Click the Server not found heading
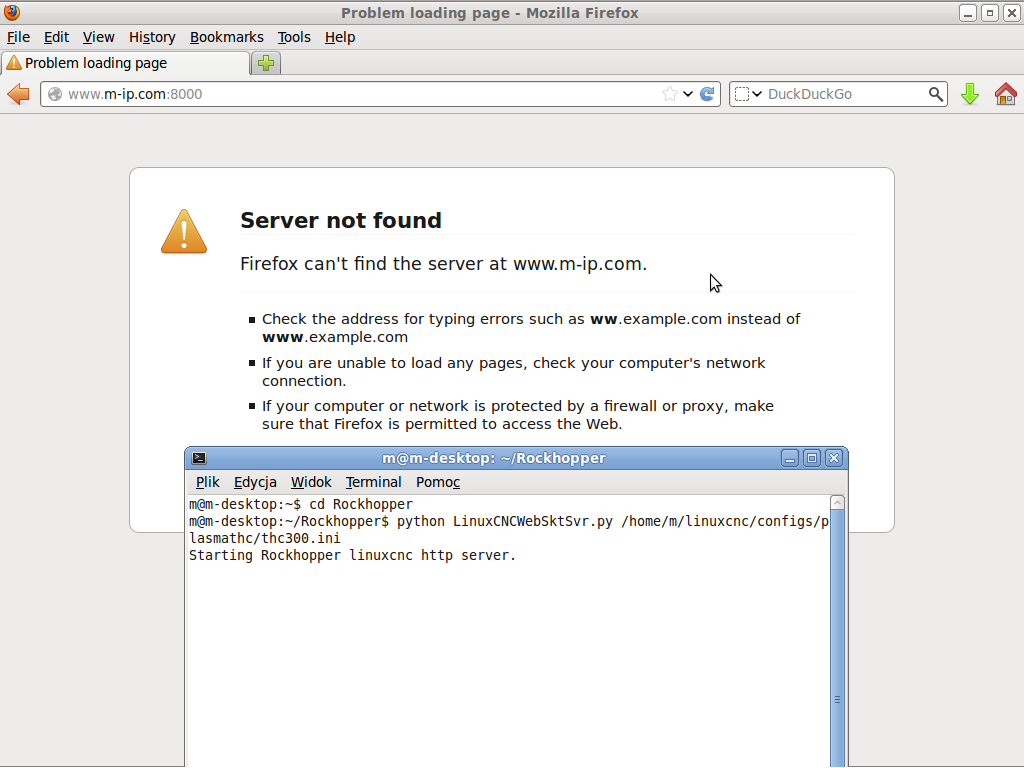The width and height of the screenshot is (1024, 768). pos(341,221)
